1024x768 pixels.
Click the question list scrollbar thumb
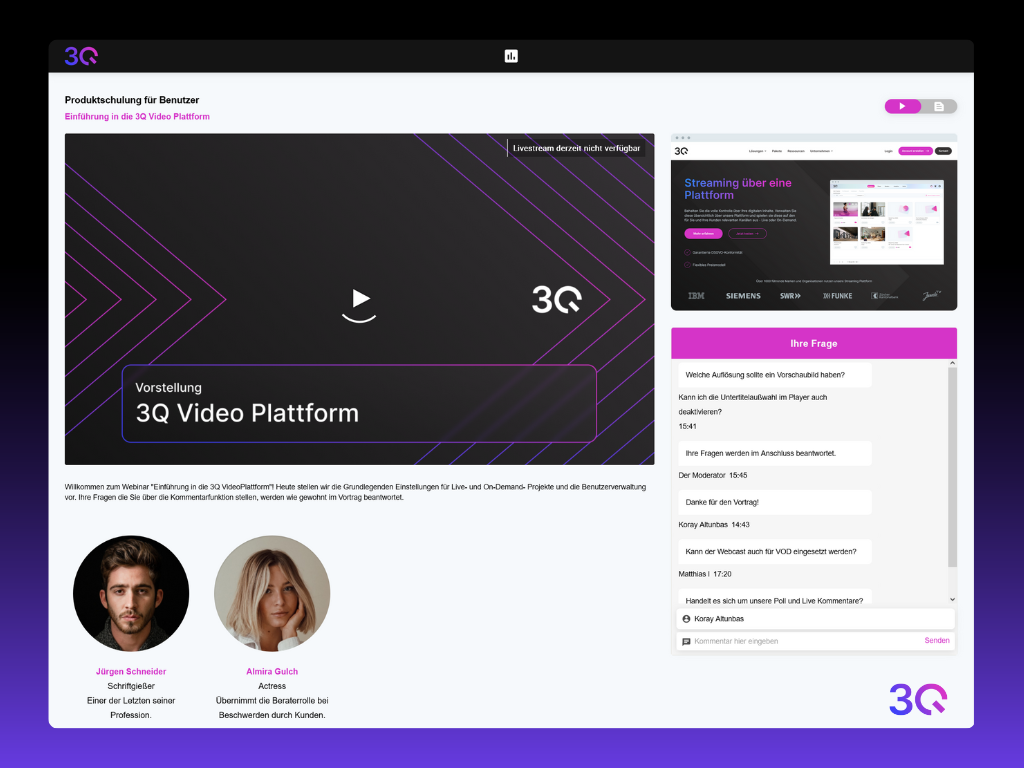[x=952, y=467]
